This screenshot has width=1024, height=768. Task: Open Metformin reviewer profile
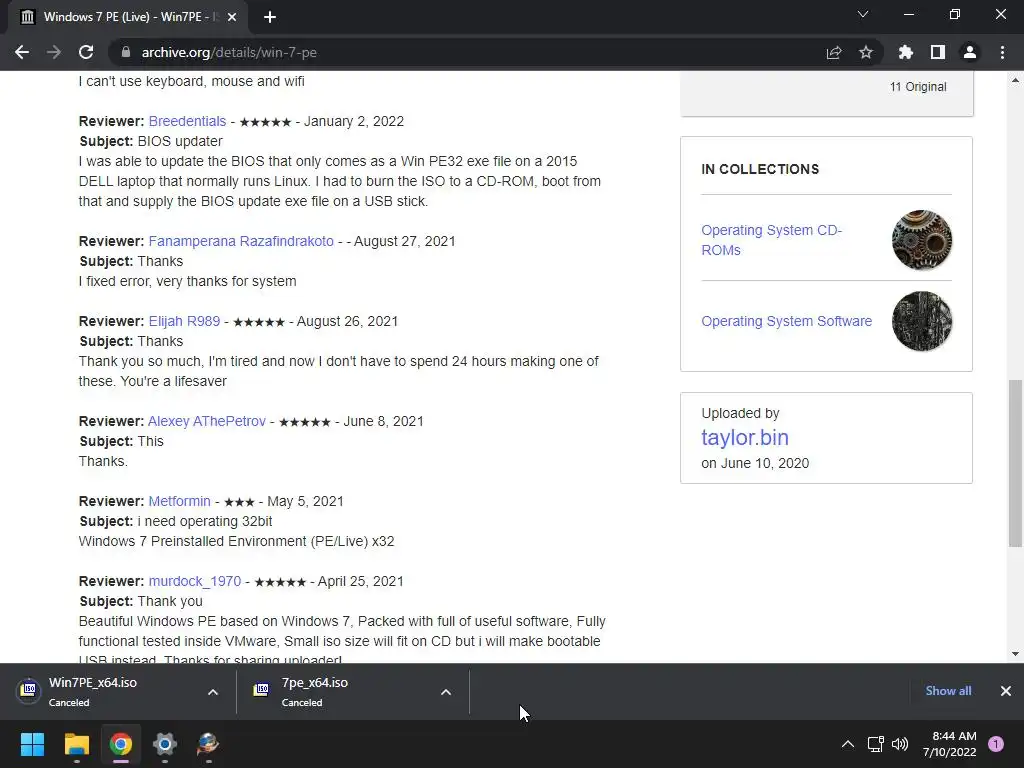pyautogui.click(x=180, y=502)
